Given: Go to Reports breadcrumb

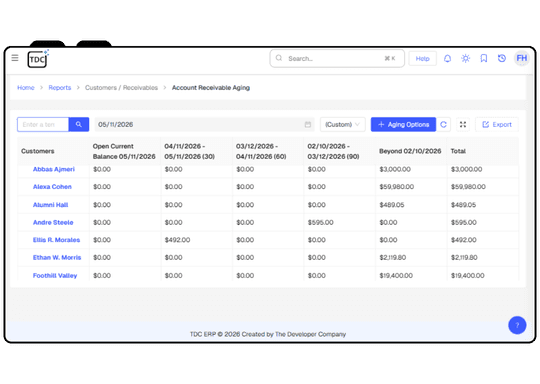Looking at the screenshot, I should (x=60, y=87).
